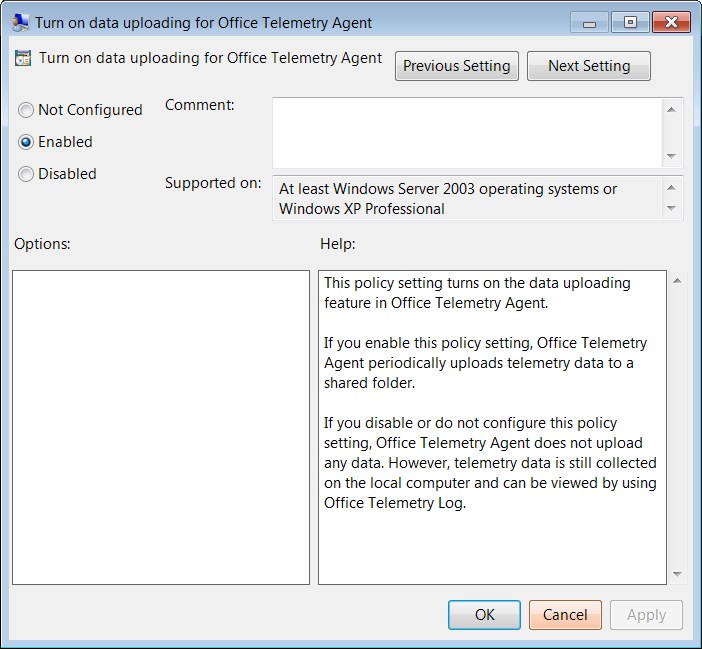Click Supported on scroll down arrow

pos(671,208)
